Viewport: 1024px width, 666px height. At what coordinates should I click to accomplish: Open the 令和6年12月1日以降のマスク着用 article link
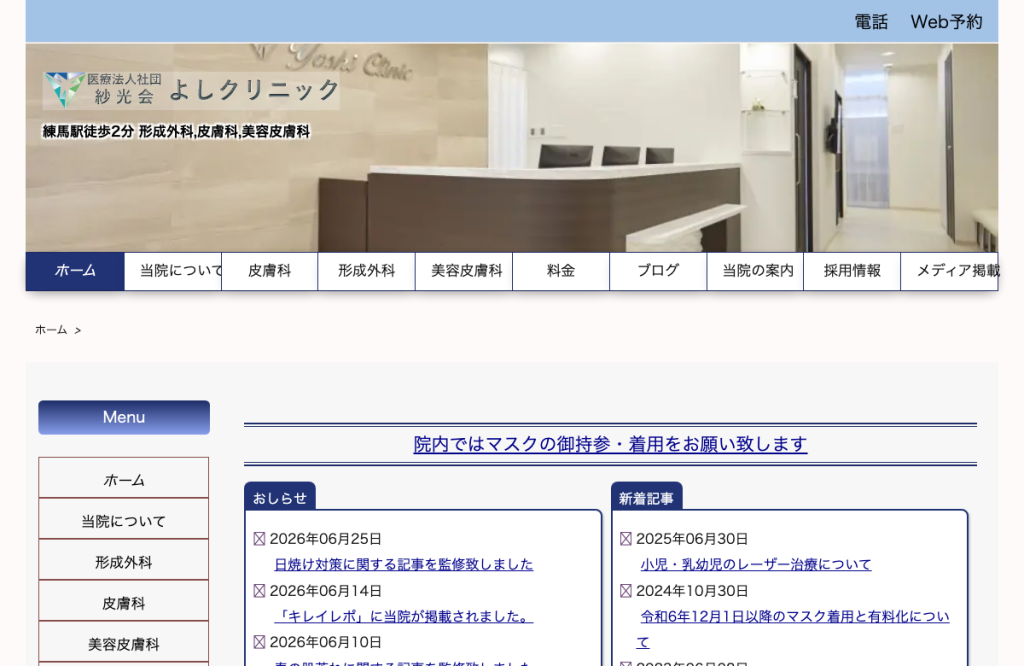click(x=793, y=629)
